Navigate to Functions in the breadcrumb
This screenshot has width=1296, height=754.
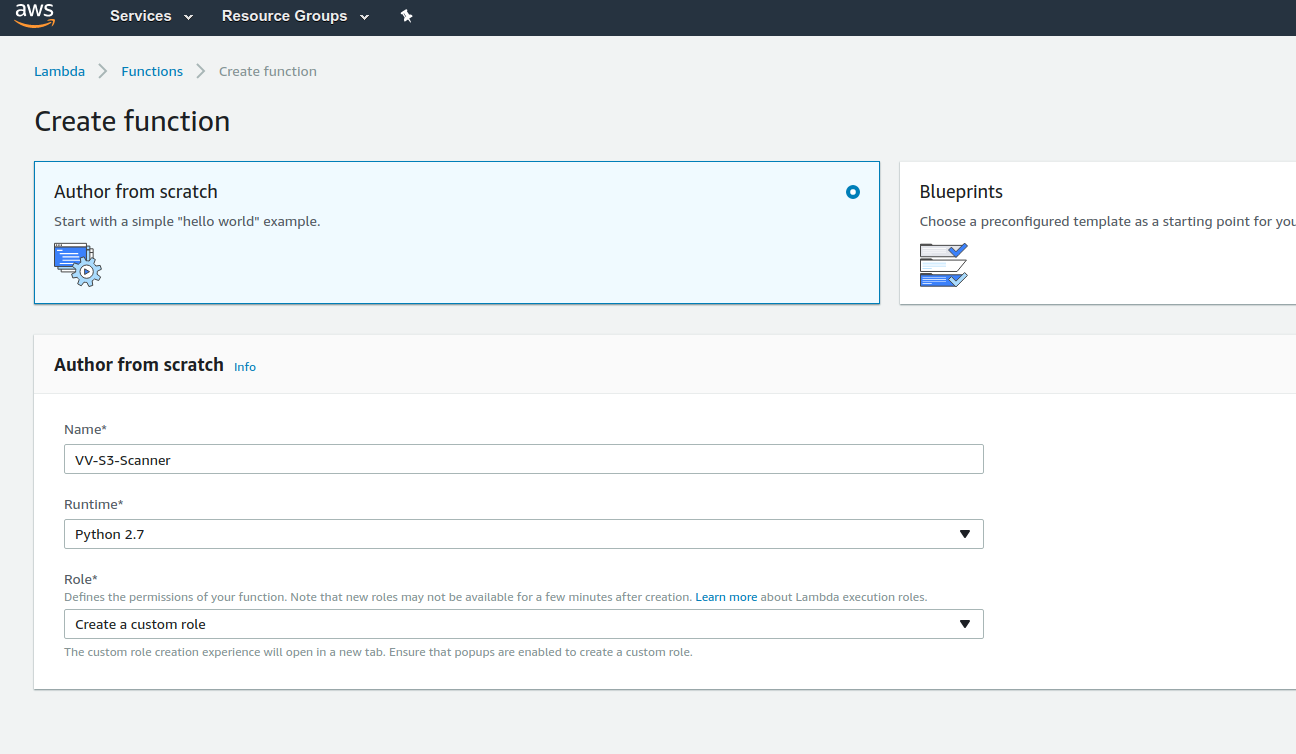[x=152, y=71]
